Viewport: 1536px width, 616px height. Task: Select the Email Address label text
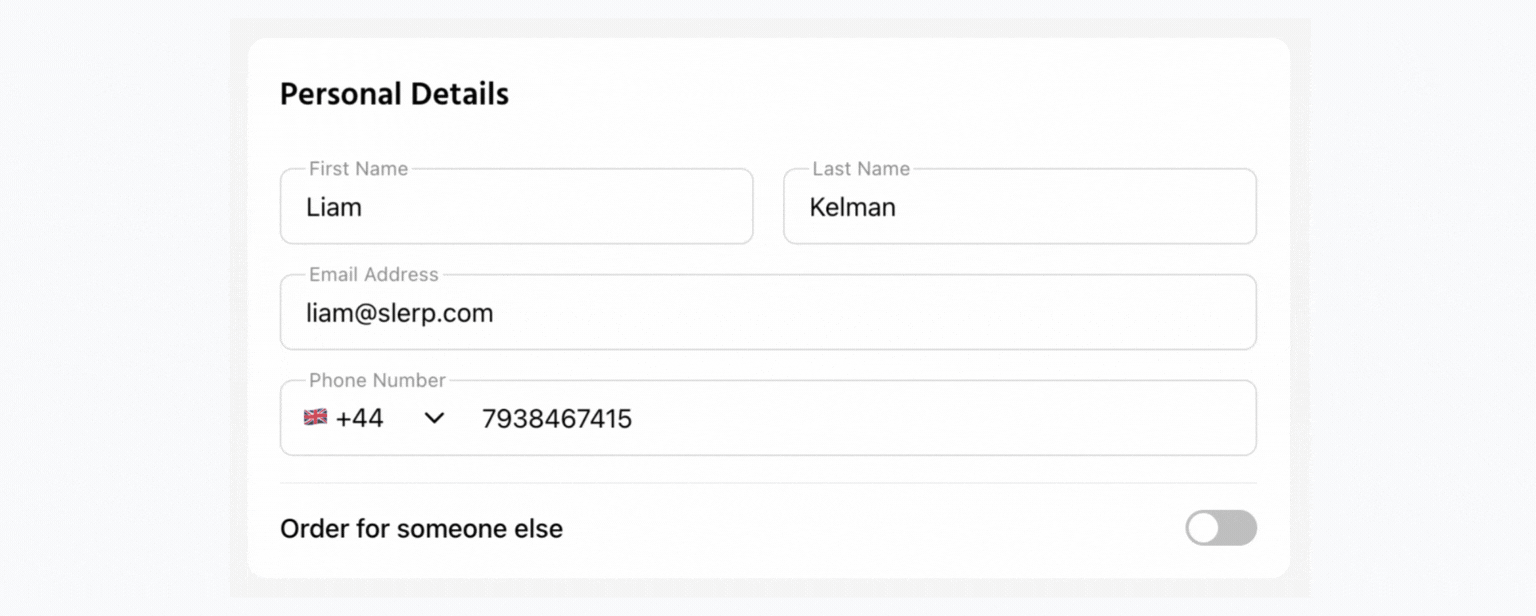371,274
